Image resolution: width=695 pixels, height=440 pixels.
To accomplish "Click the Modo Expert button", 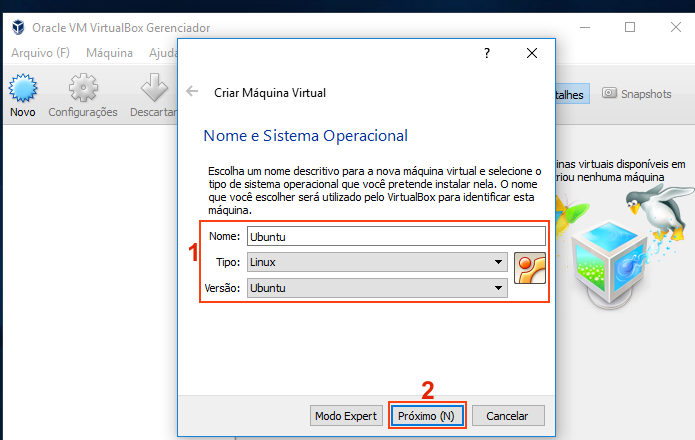I will 346,416.
